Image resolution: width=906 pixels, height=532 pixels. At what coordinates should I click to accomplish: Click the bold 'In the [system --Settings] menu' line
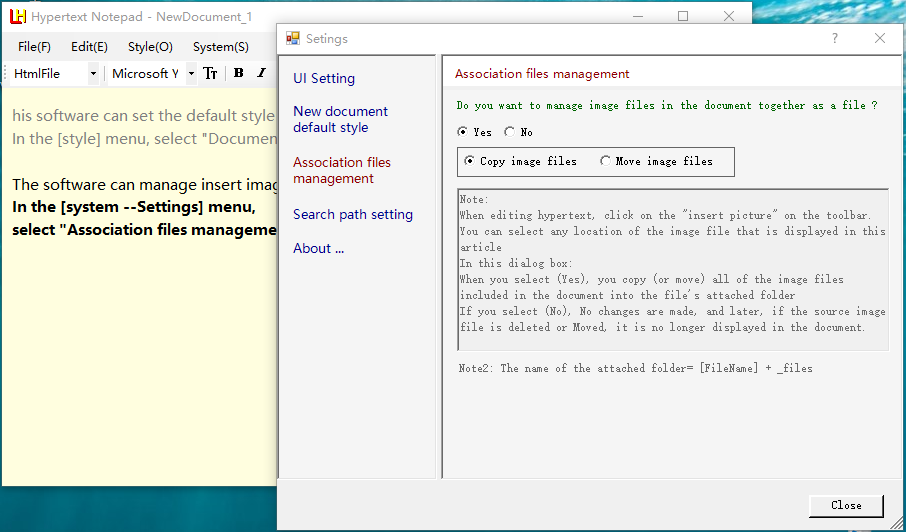coord(134,207)
